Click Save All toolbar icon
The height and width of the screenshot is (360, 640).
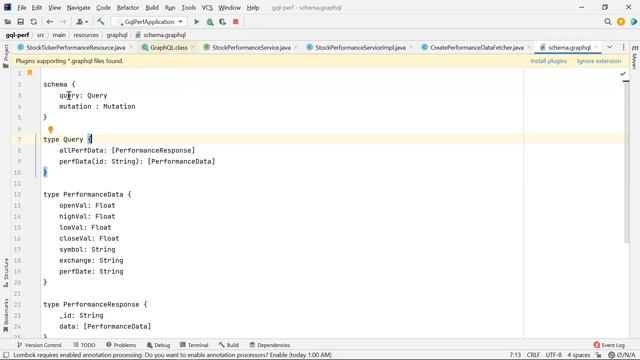pos(20,22)
